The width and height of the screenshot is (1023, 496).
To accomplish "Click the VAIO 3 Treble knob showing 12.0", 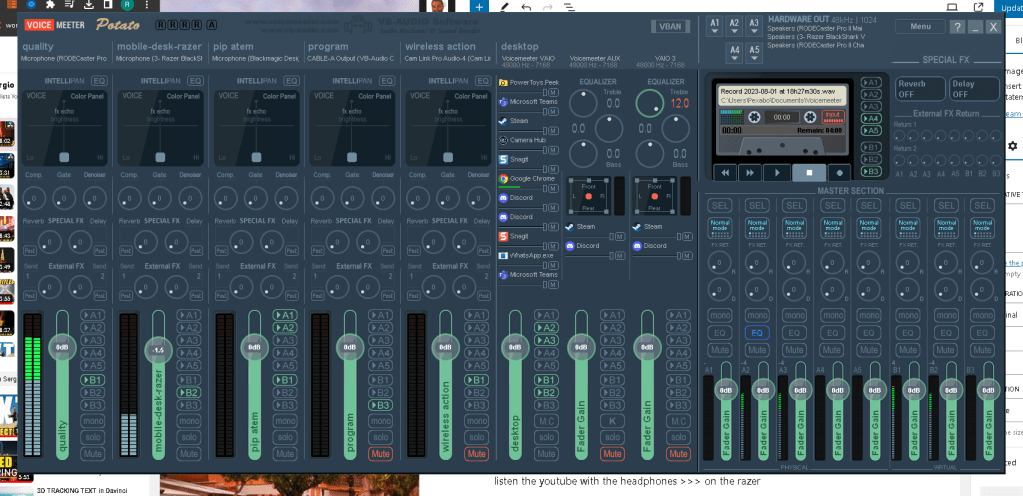I will (648, 103).
